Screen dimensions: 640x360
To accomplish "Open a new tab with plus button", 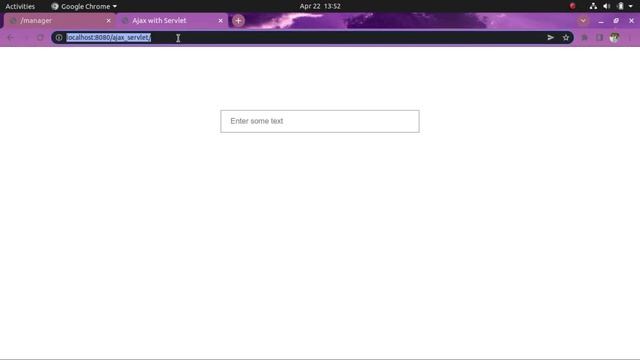I will click(x=238, y=20).
